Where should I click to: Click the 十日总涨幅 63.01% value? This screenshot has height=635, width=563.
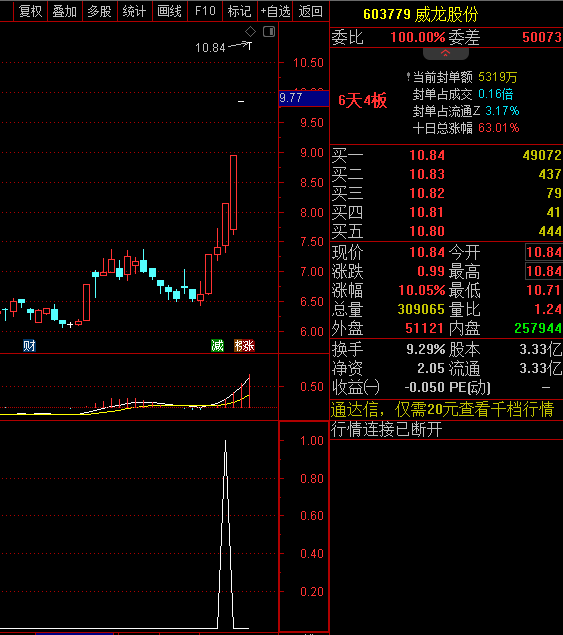[x=499, y=128]
